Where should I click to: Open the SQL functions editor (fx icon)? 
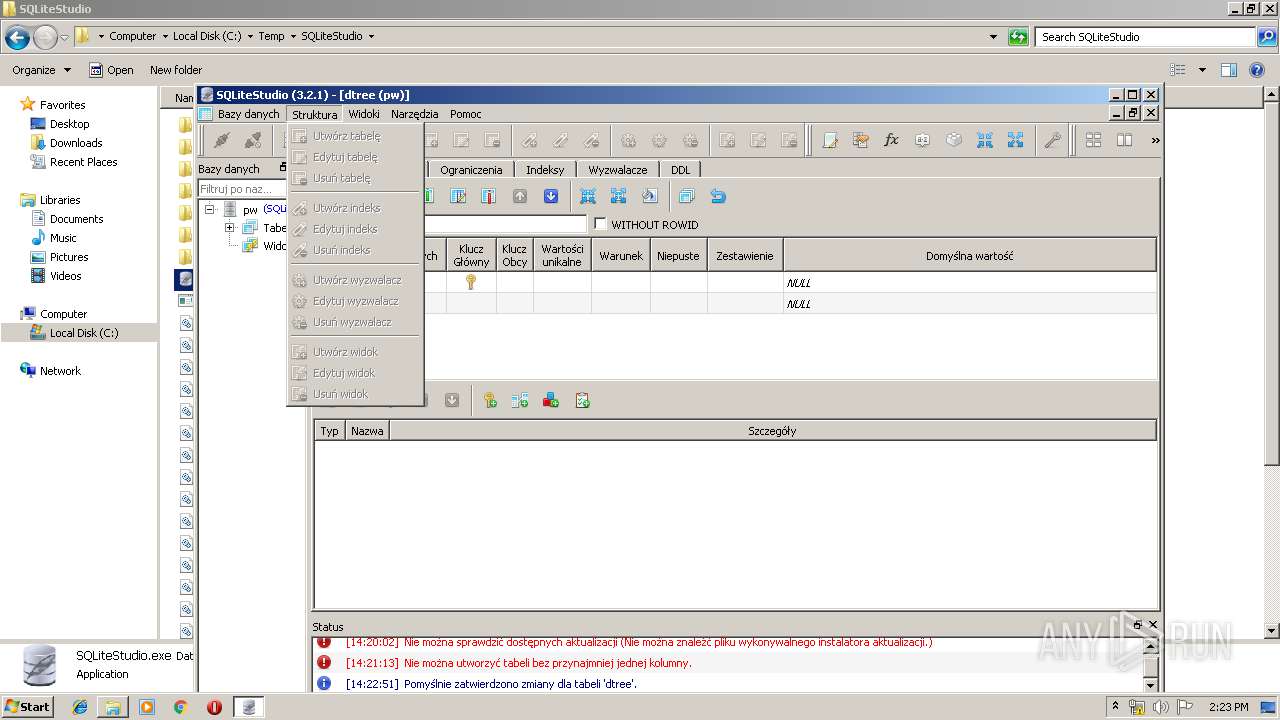click(x=891, y=141)
